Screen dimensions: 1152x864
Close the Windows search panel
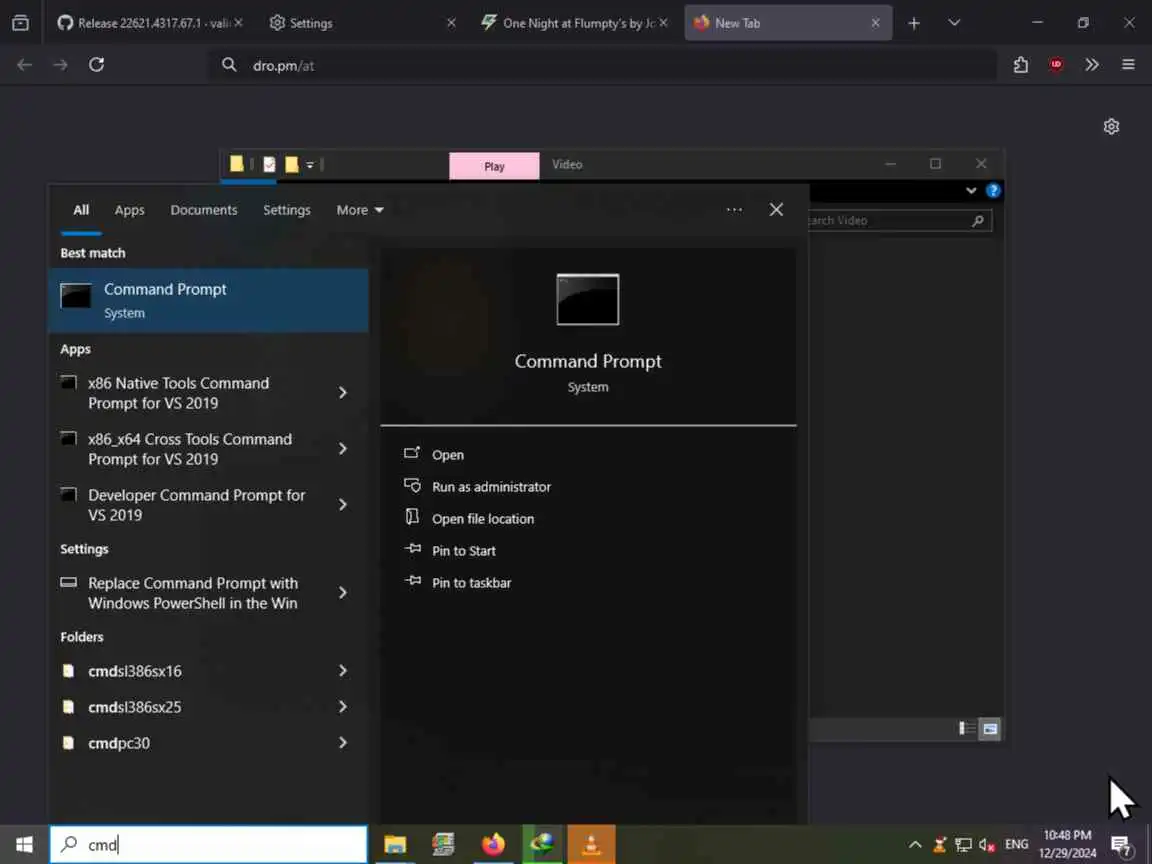(776, 209)
